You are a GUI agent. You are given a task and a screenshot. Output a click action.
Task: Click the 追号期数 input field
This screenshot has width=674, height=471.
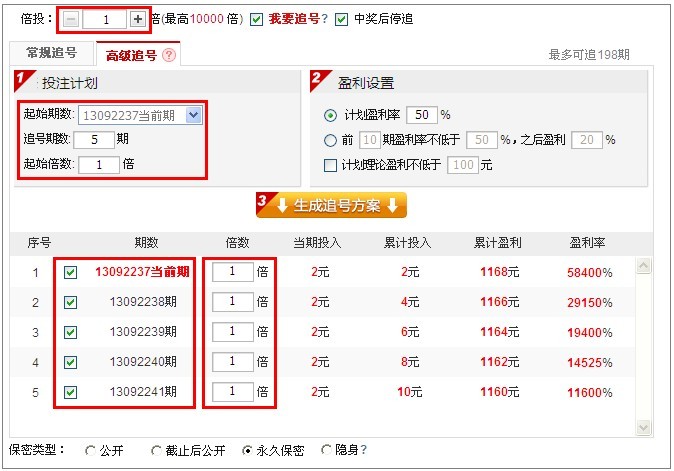pyautogui.click(x=94, y=140)
